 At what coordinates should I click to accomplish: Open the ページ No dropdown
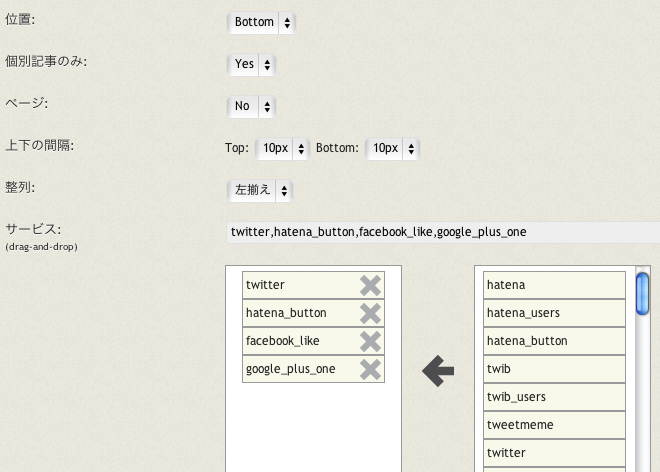coord(251,107)
